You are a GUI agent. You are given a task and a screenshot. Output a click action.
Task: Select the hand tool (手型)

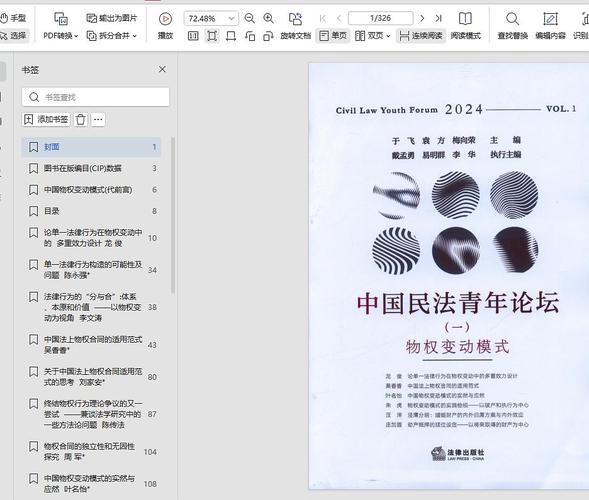tap(14, 18)
